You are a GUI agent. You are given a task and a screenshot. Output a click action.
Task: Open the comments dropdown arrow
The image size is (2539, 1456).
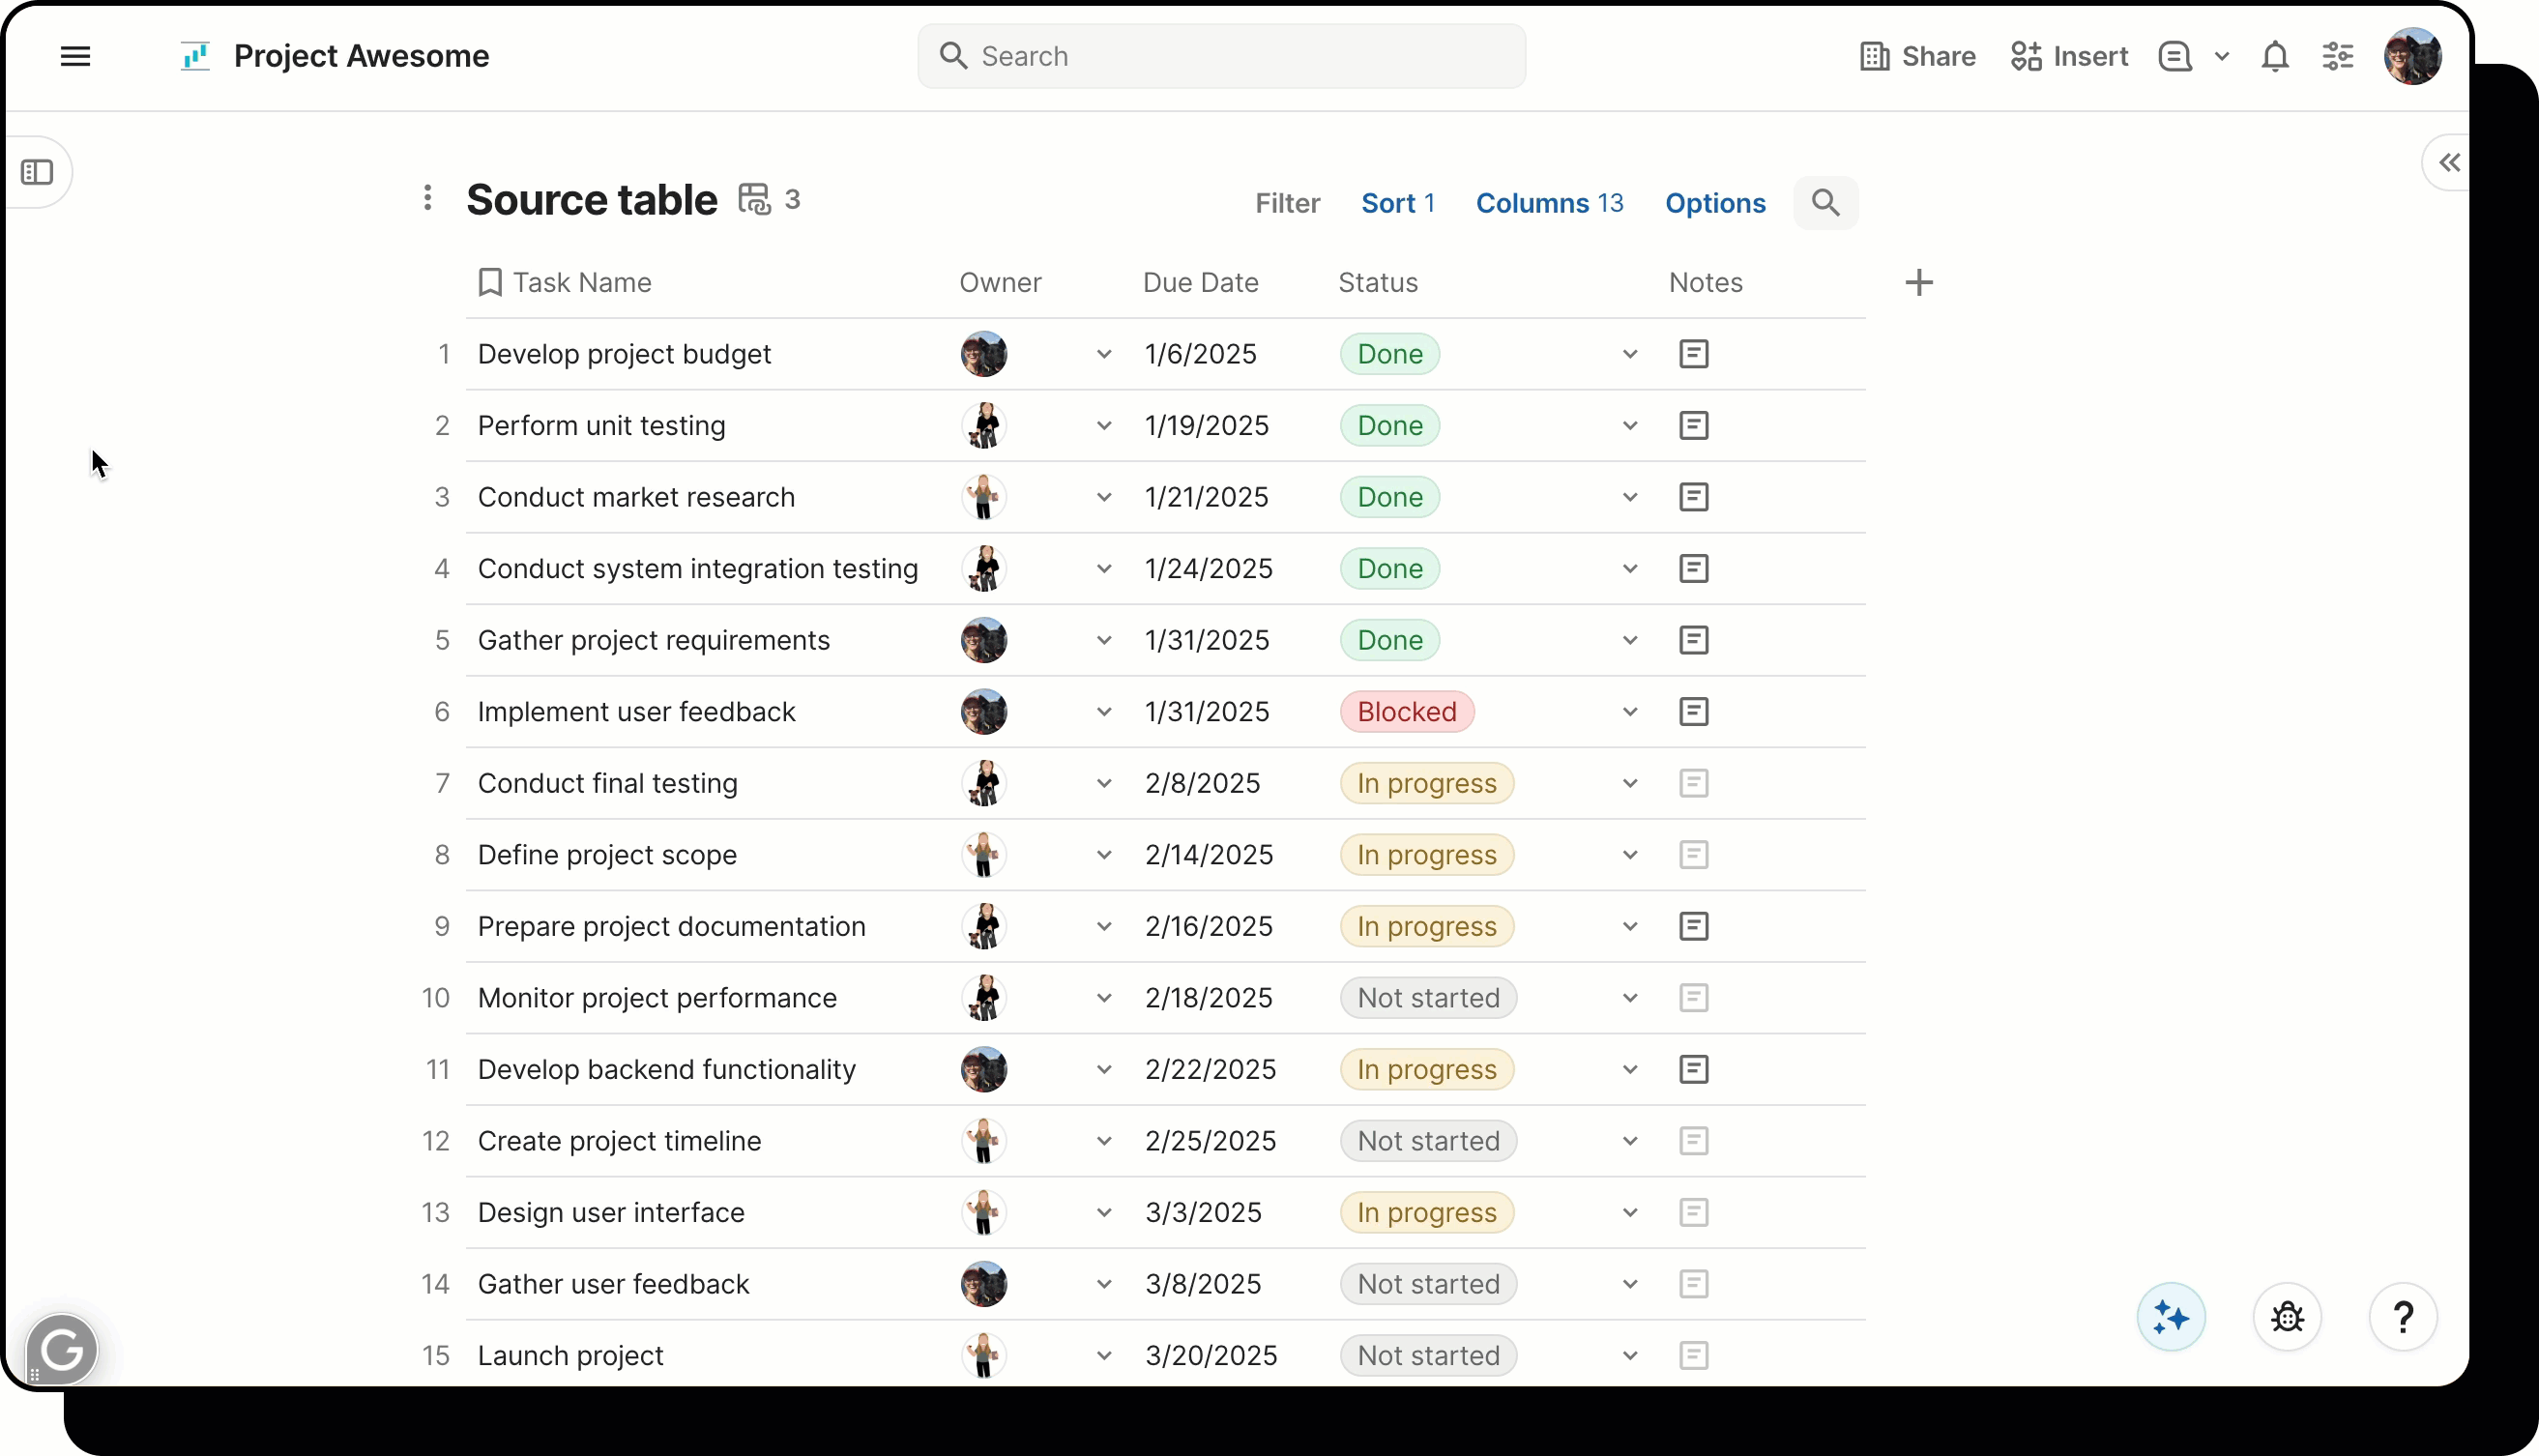pyautogui.click(x=2222, y=56)
